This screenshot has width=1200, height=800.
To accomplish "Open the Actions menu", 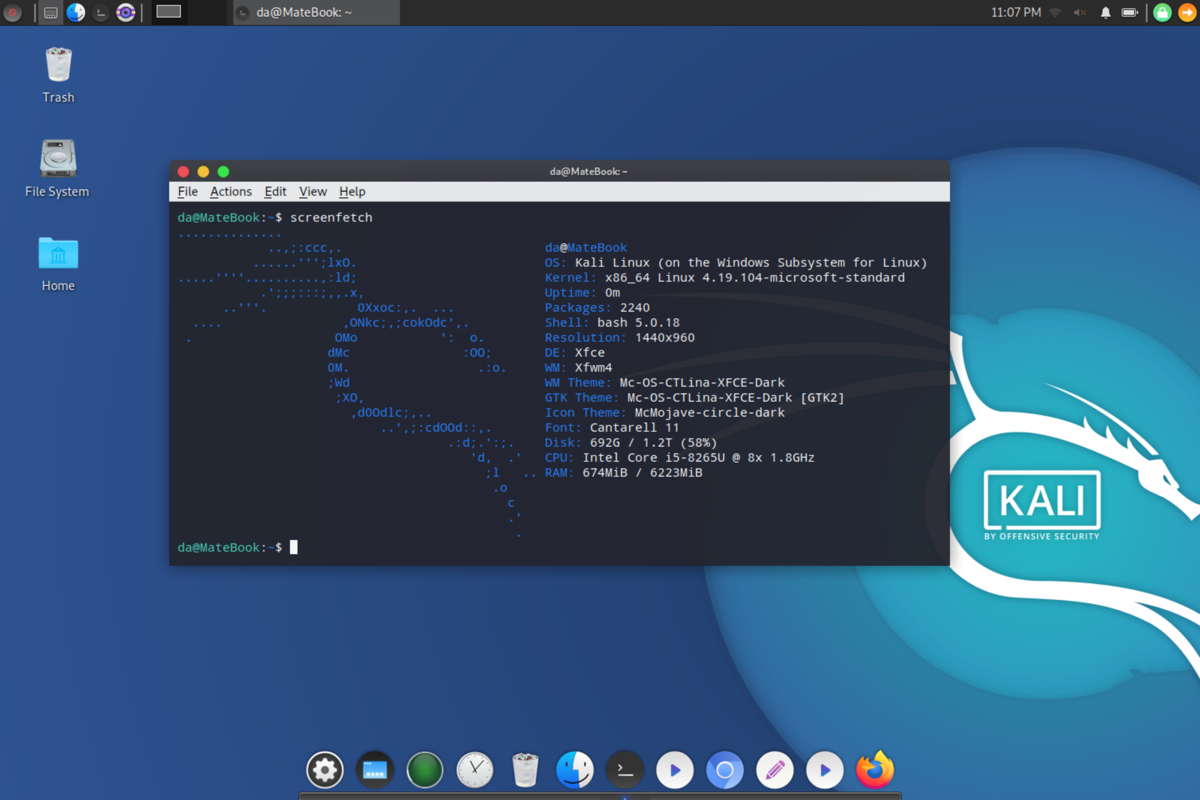I will [x=231, y=191].
